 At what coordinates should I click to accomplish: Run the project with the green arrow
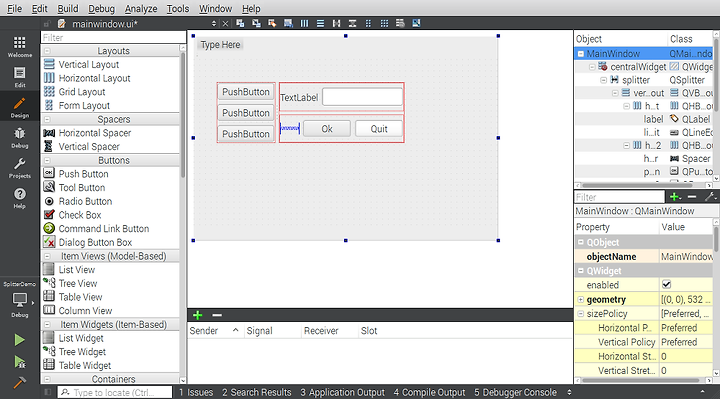tap(19, 340)
